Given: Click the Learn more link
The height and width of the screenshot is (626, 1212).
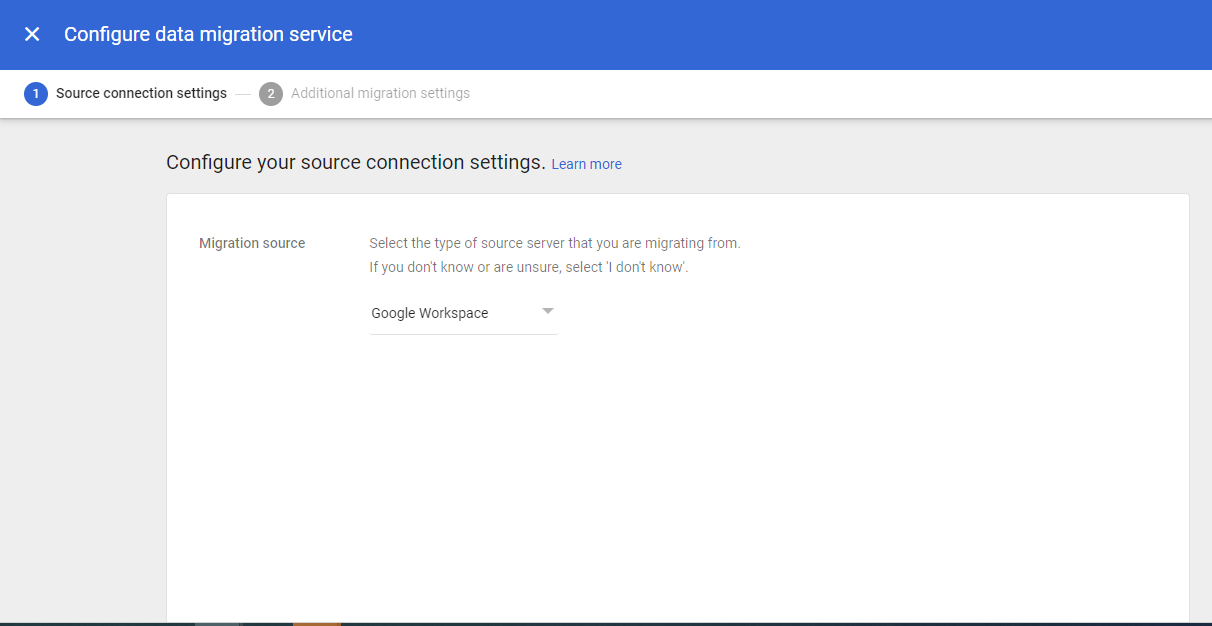Looking at the screenshot, I should tap(586, 164).
